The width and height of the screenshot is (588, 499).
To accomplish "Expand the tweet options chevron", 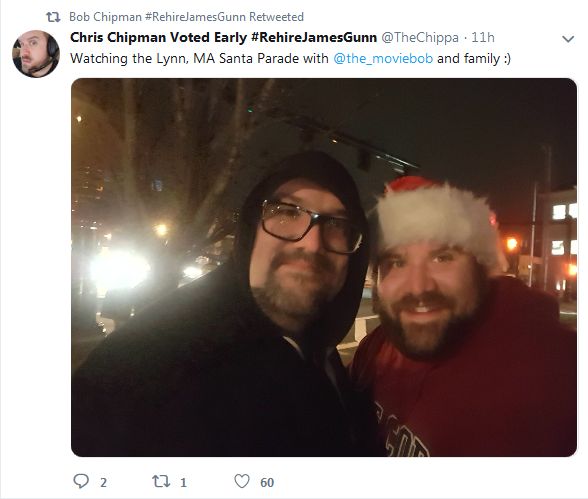I will pyautogui.click(x=568, y=39).
